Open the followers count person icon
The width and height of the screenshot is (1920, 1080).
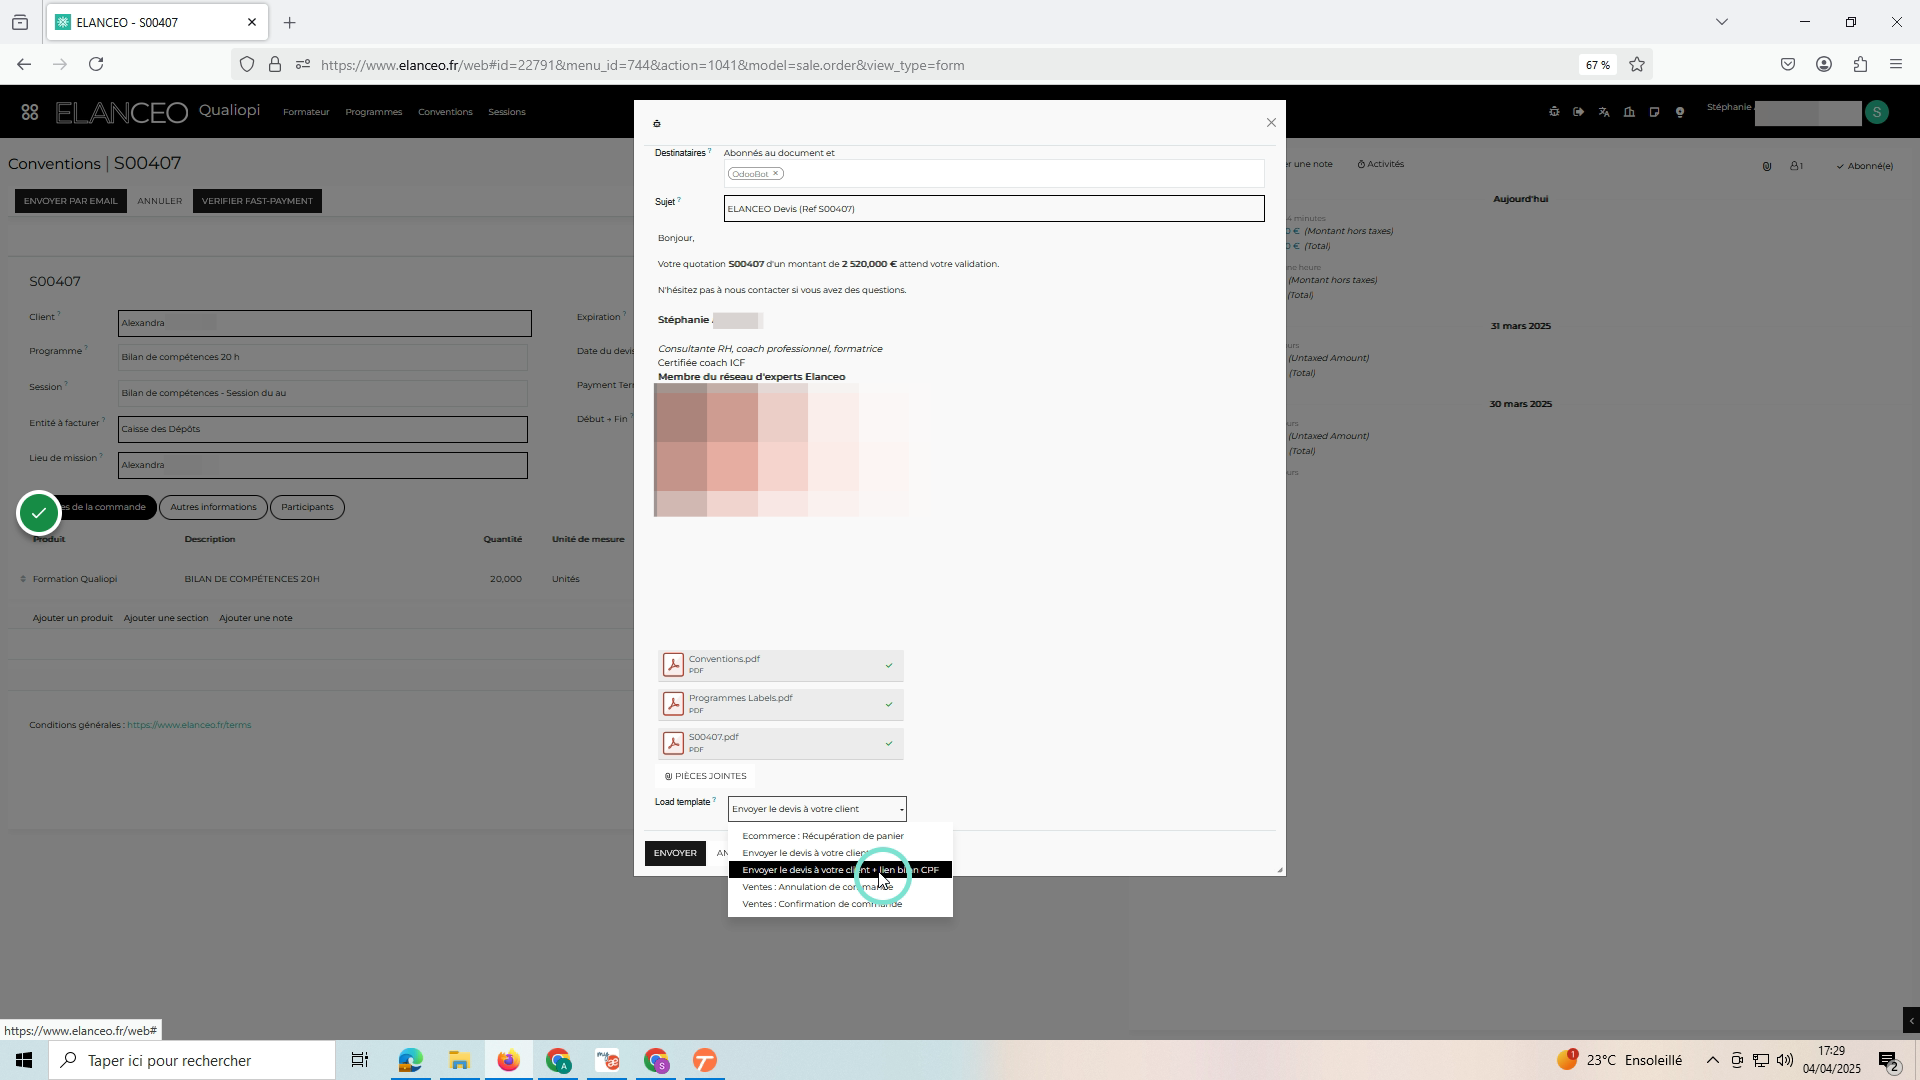pos(1796,166)
